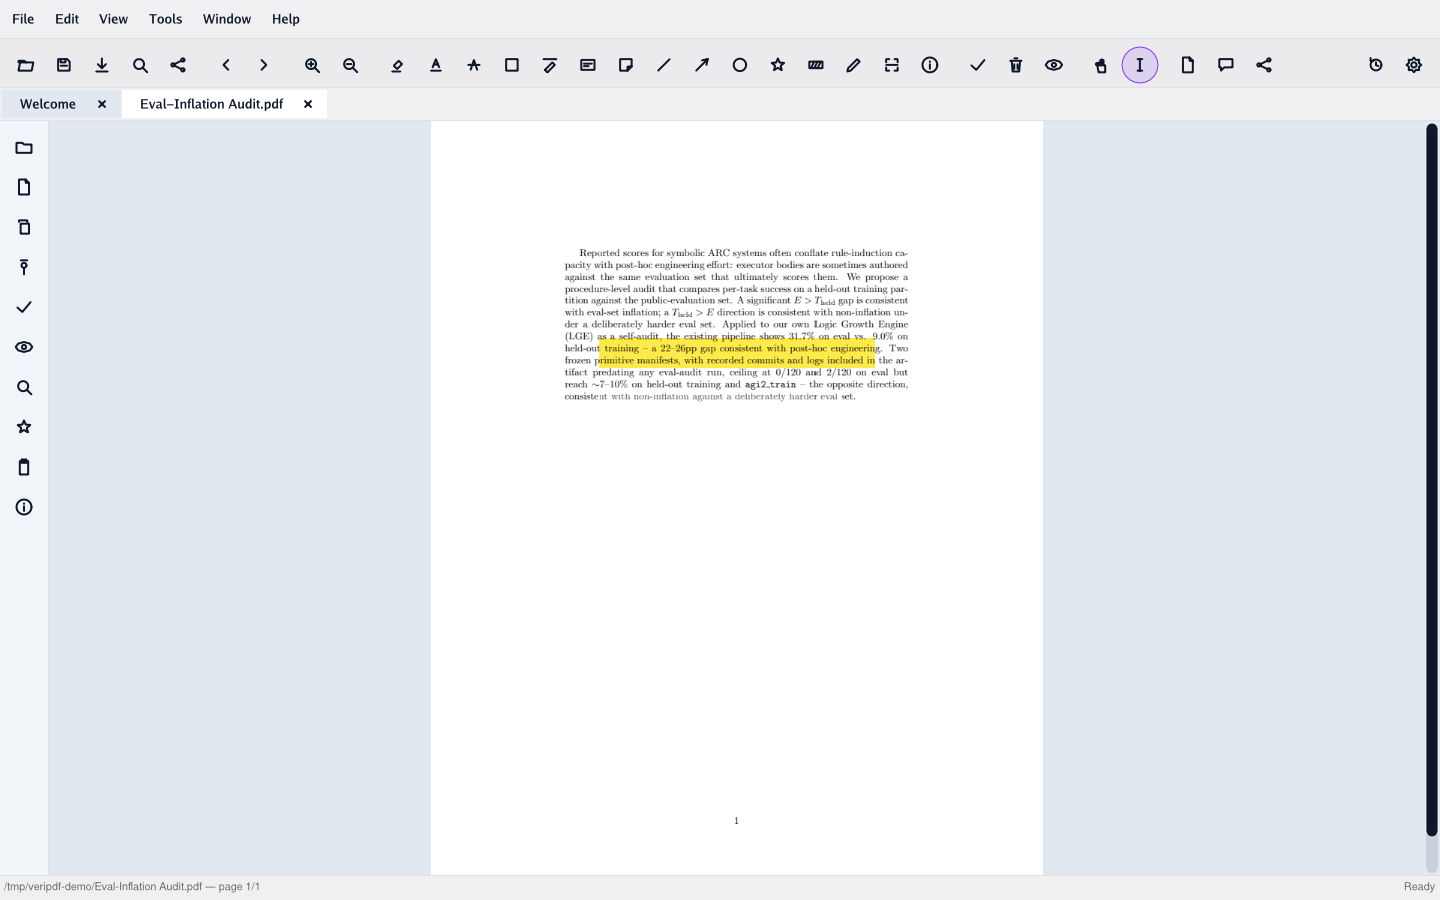
Task: Open the Edit menu
Action: coord(67,19)
